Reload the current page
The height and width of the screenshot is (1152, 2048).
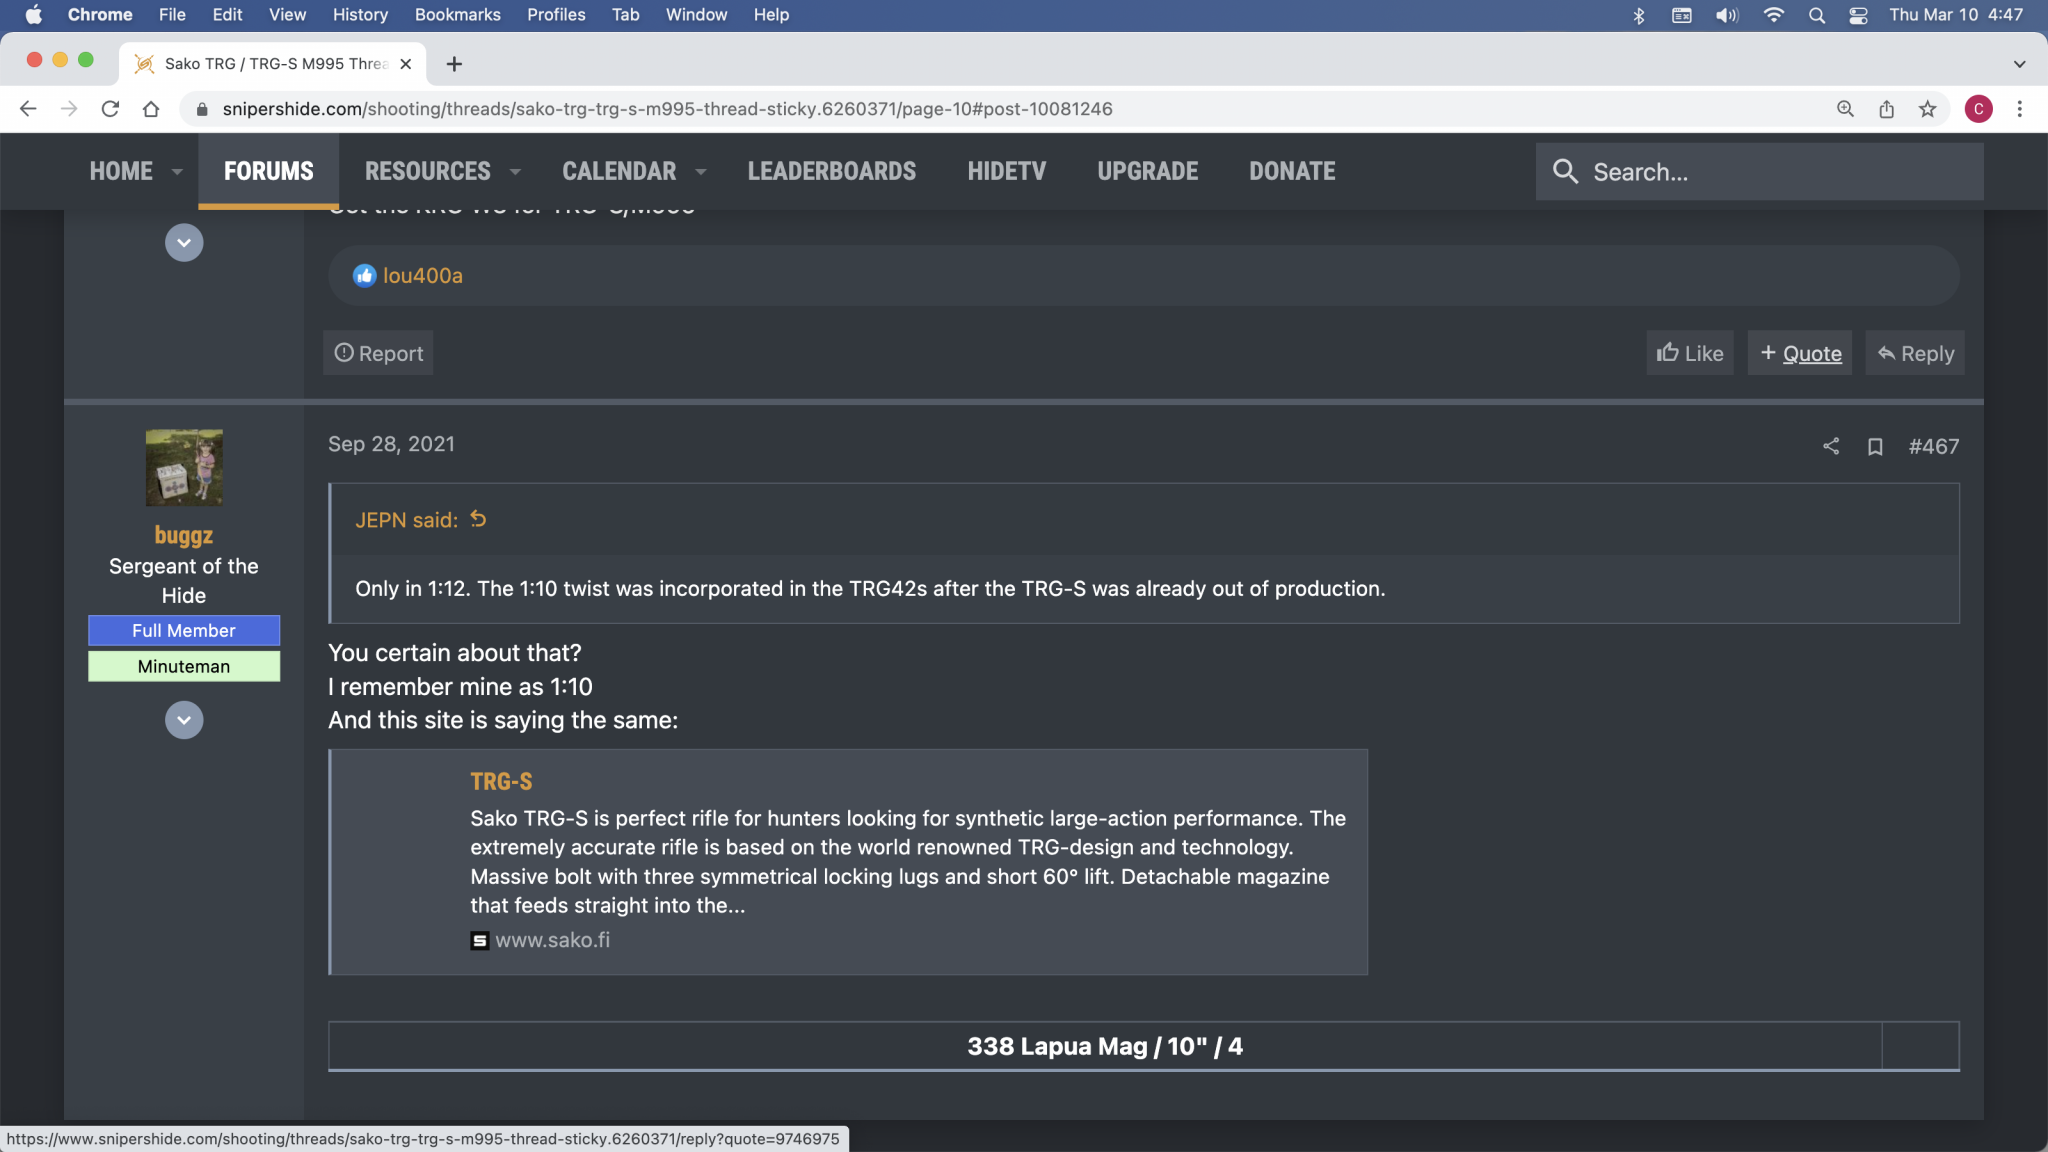[110, 109]
